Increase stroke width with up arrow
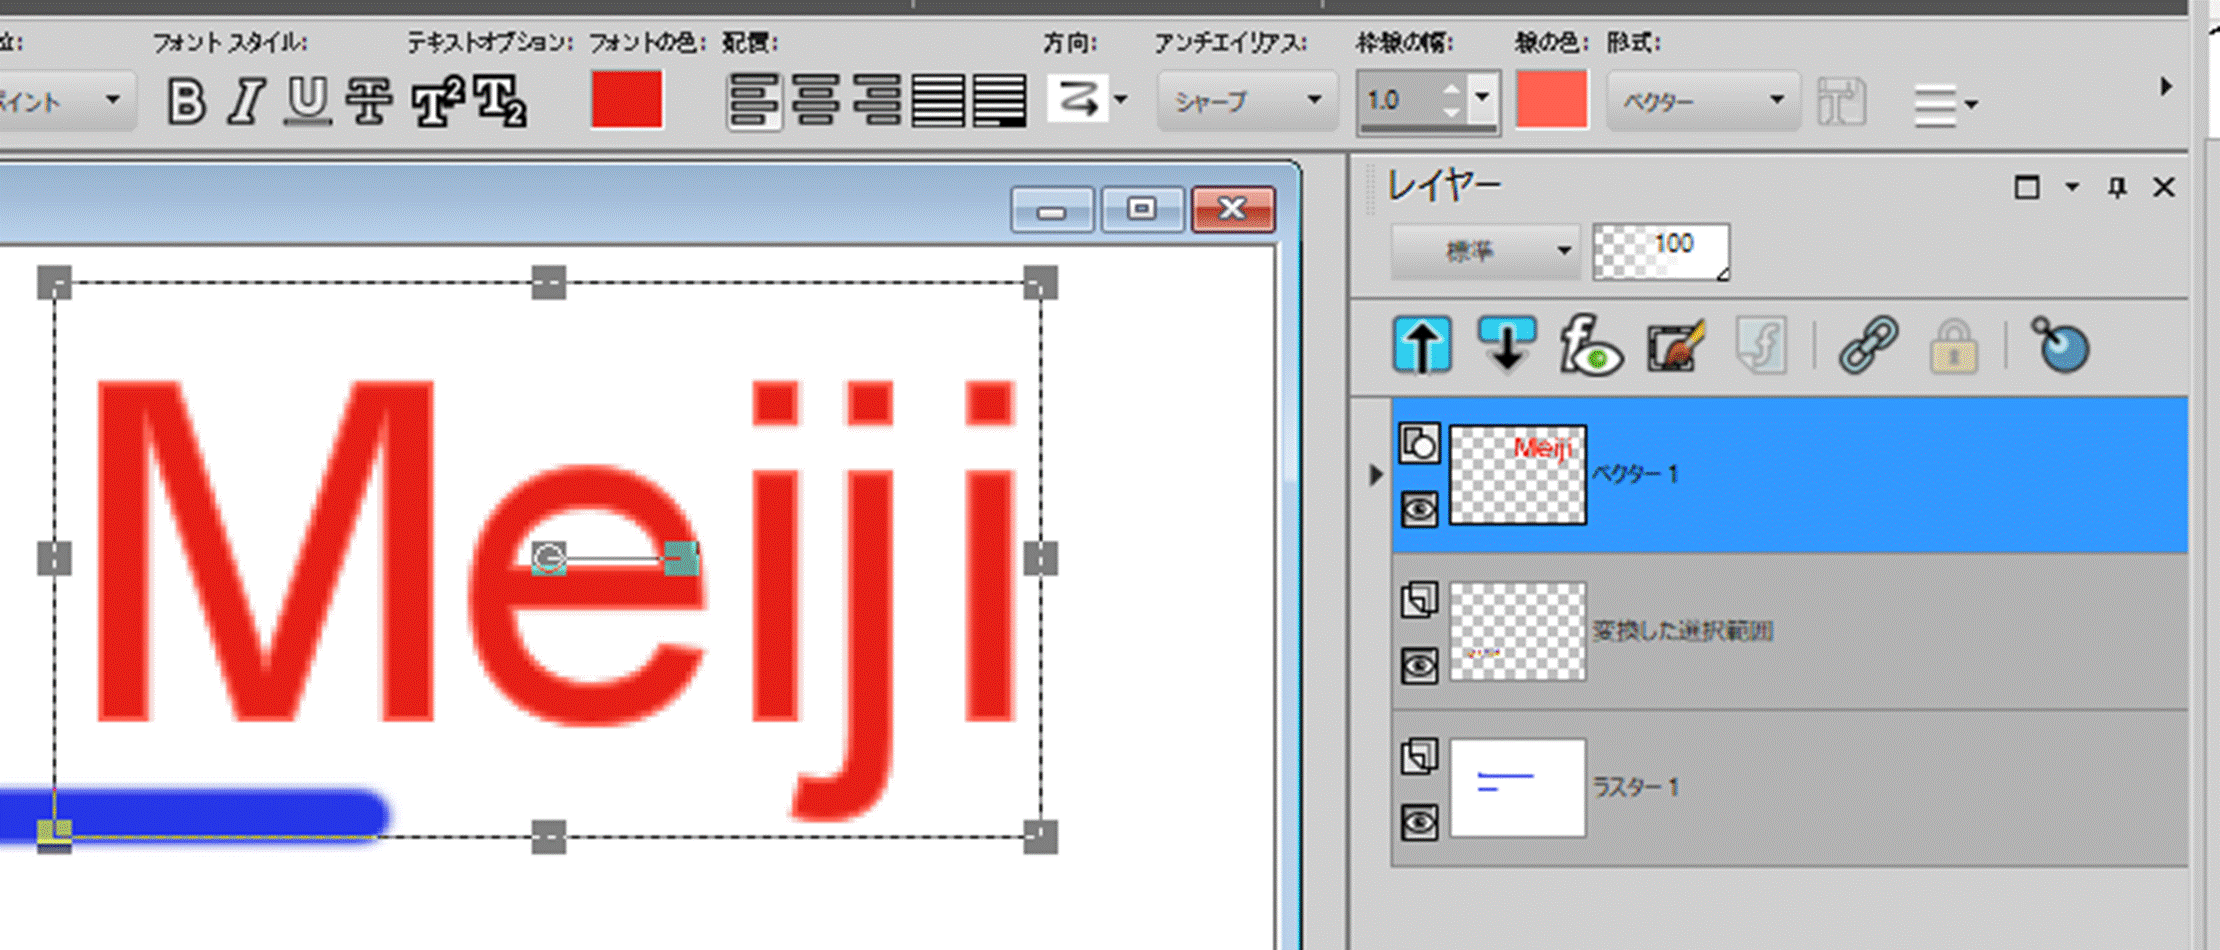This screenshot has width=2220, height=950. click(1451, 89)
